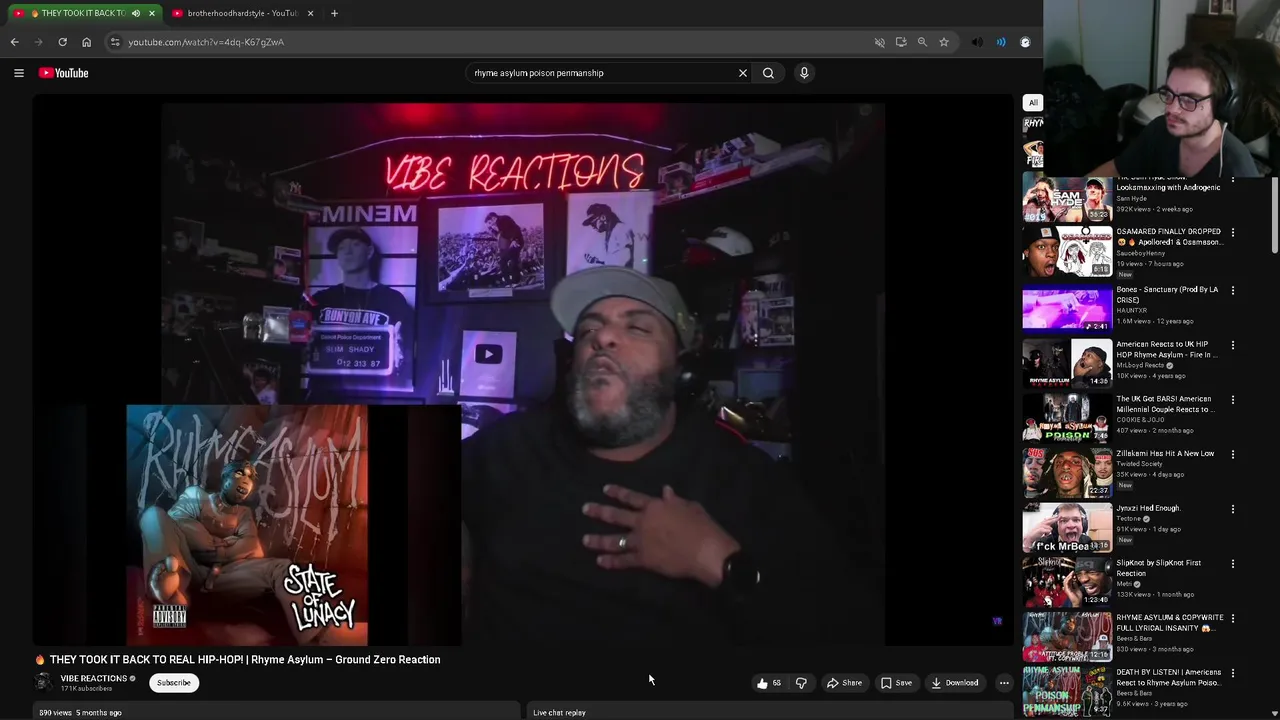Reload the current page
The height and width of the screenshot is (720, 1280).
pyautogui.click(x=62, y=42)
